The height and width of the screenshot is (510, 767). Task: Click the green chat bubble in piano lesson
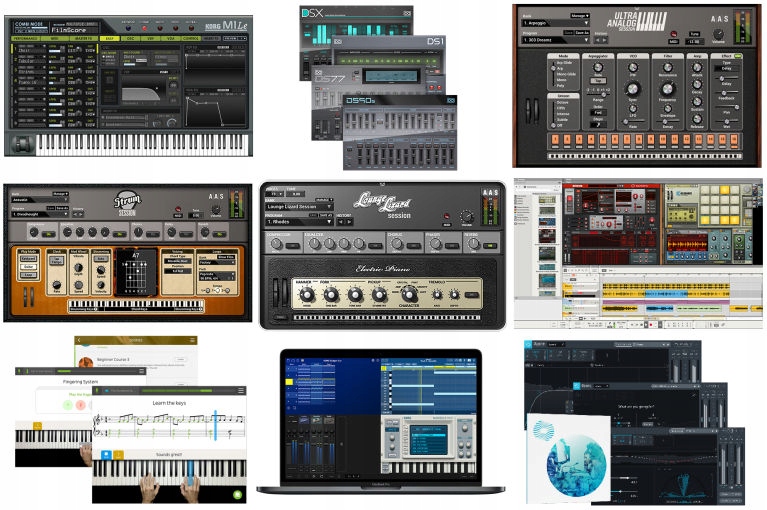pos(237,494)
